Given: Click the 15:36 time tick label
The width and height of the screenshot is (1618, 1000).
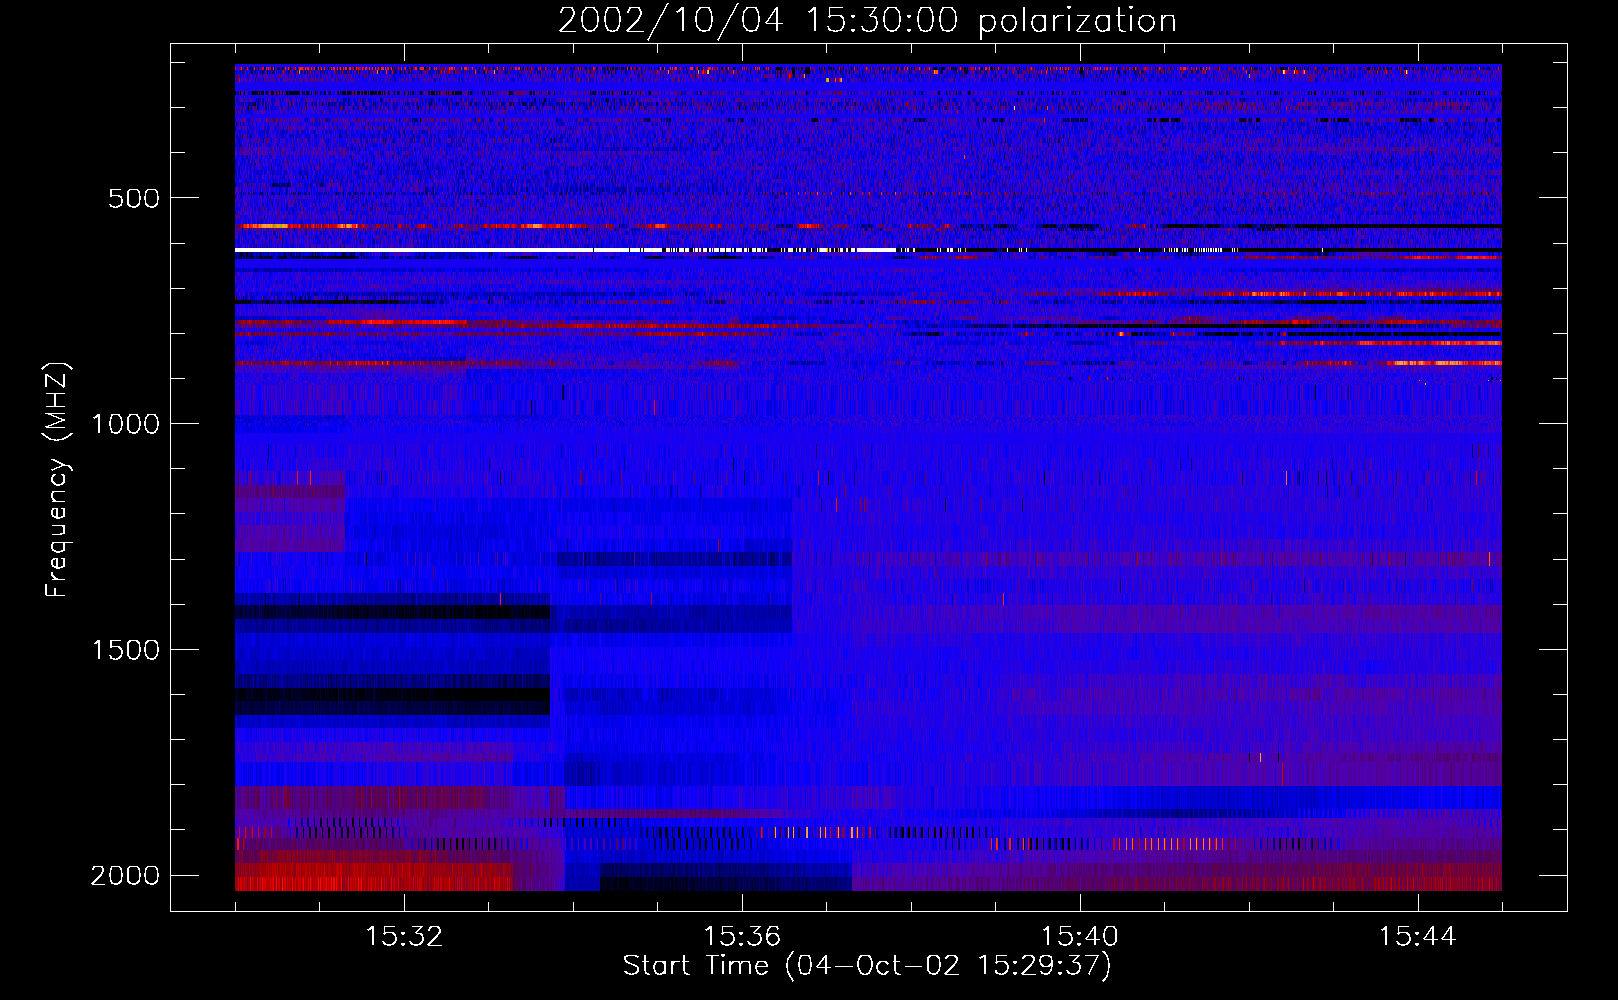Looking at the screenshot, I should pos(742,937).
